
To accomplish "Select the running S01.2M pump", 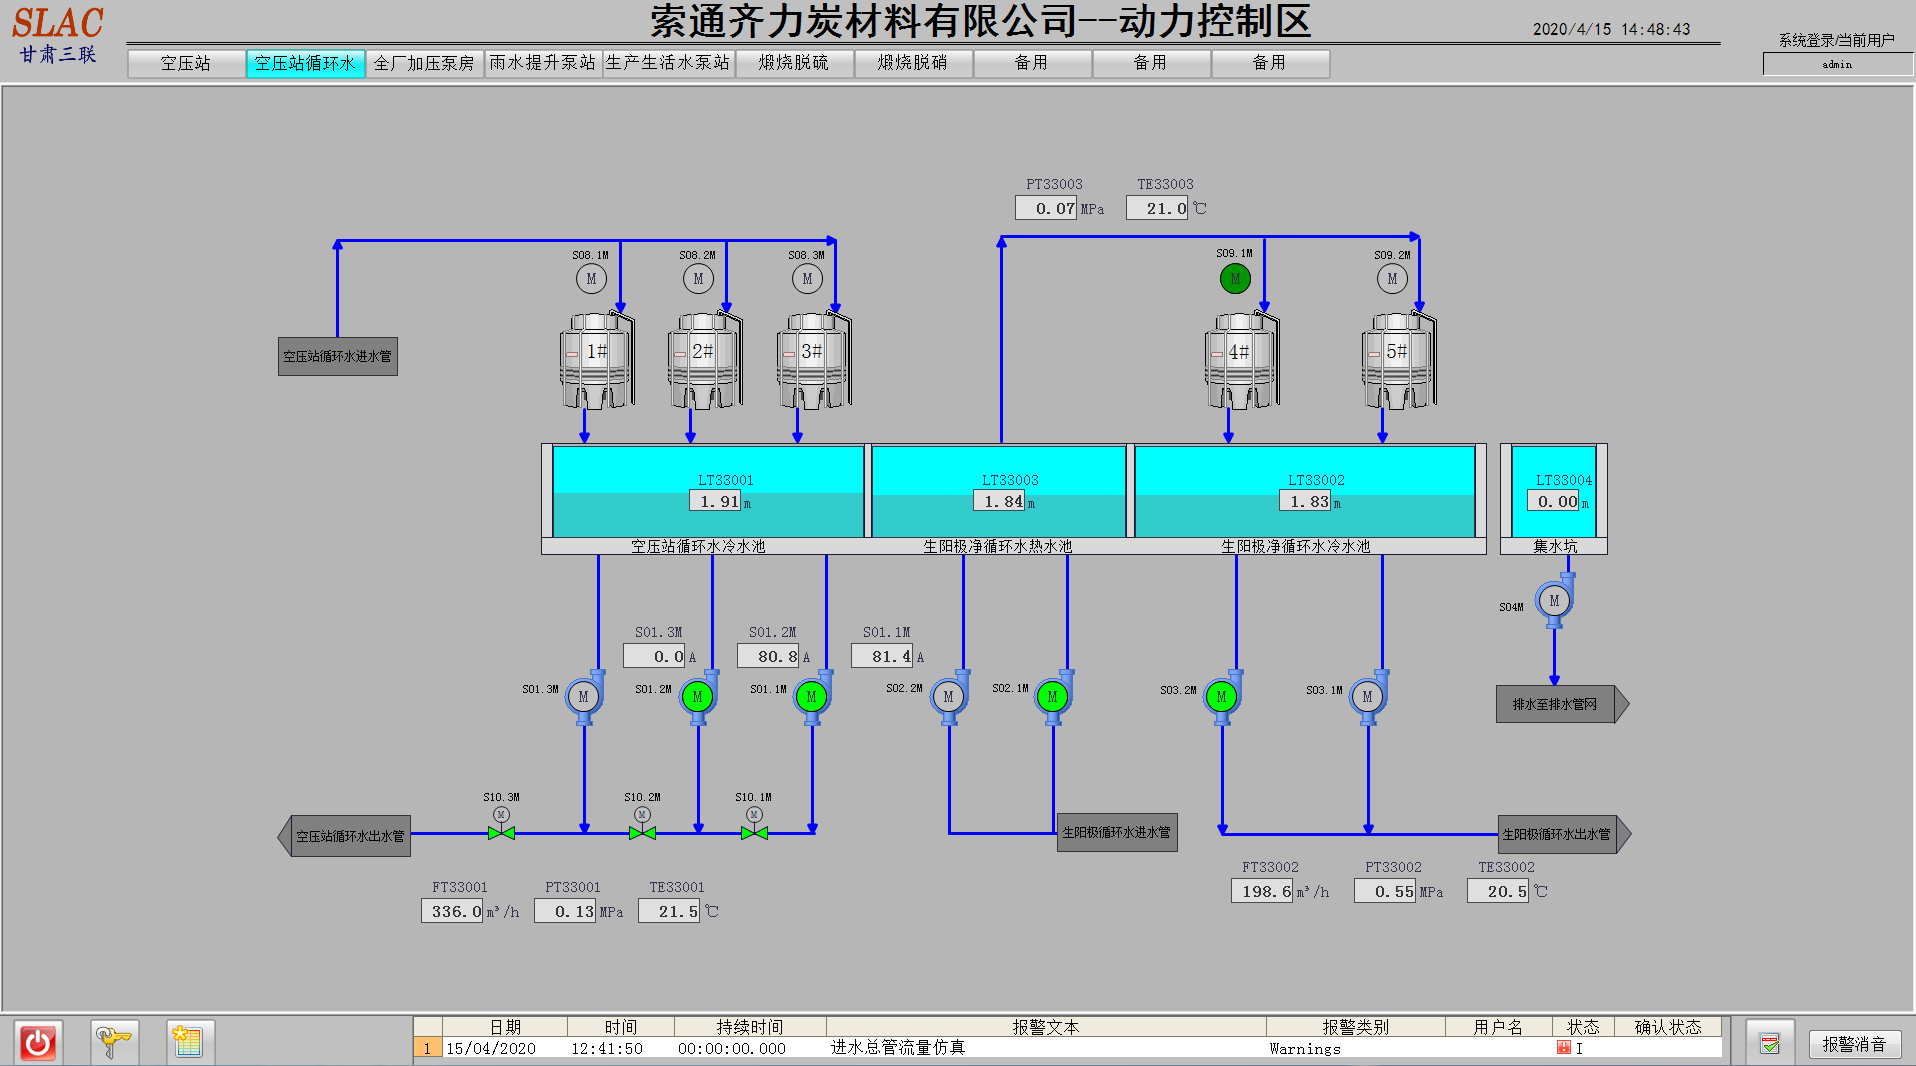I will (698, 696).
